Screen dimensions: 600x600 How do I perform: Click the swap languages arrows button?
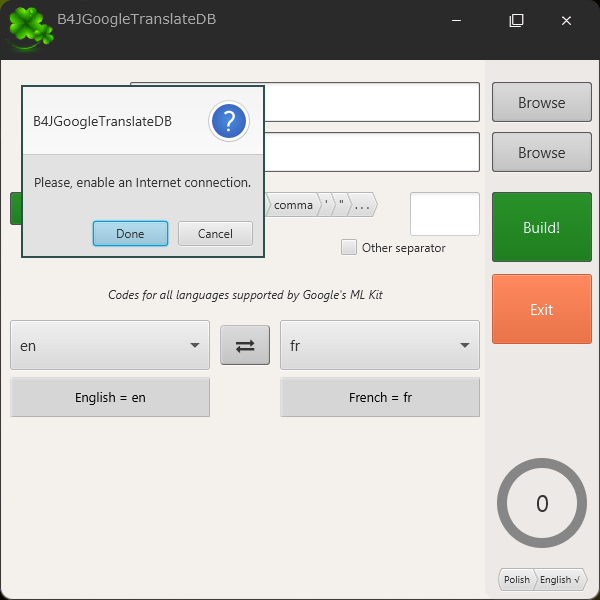pyautogui.click(x=245, y=345)
